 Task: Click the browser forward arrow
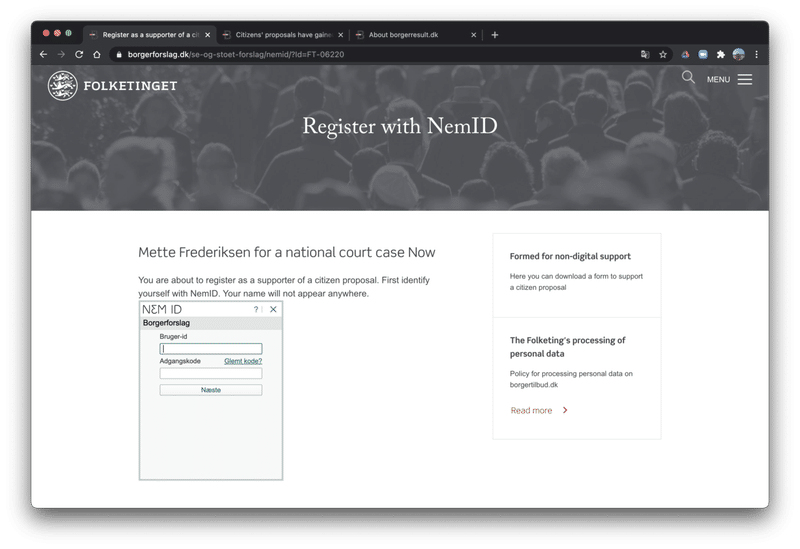tap(61, 54)
